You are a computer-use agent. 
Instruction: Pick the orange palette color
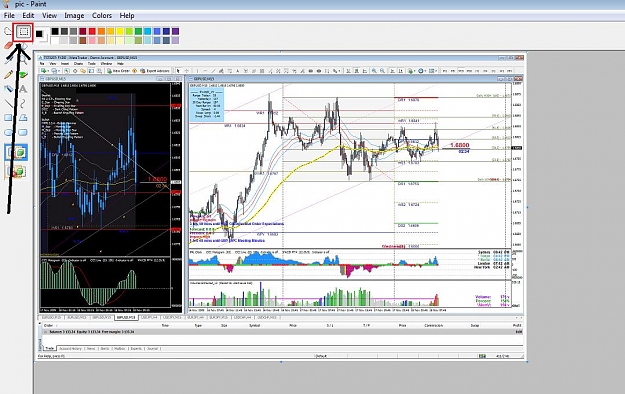click(101, 31)
